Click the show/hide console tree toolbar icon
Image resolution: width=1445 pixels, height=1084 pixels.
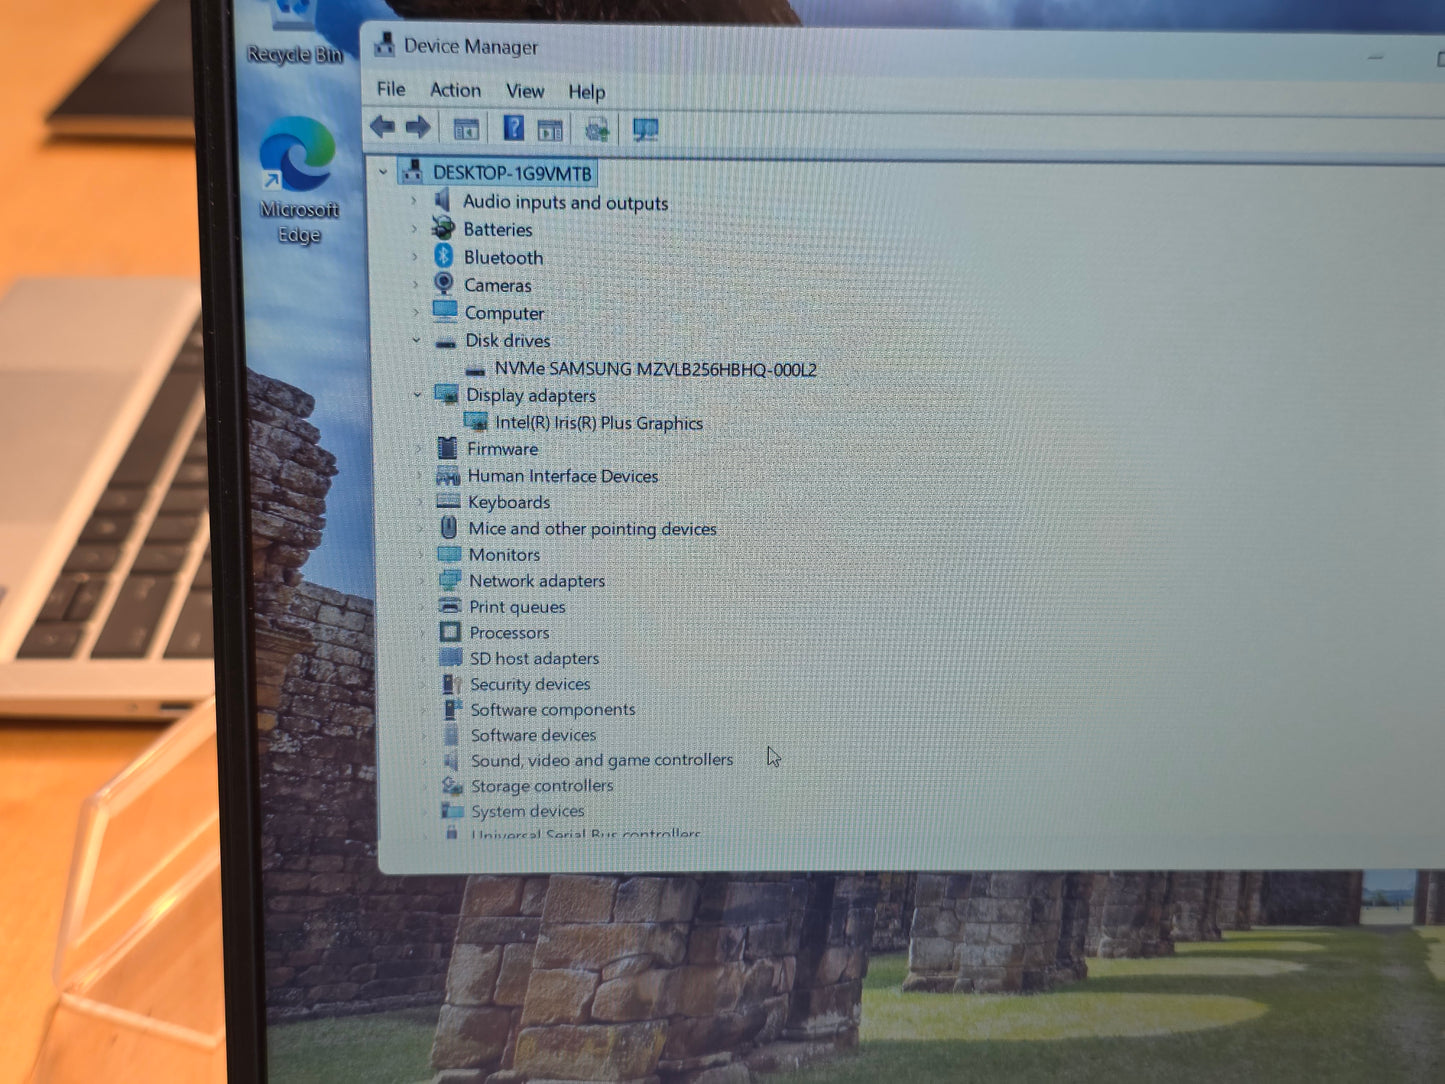click(466, 129)
